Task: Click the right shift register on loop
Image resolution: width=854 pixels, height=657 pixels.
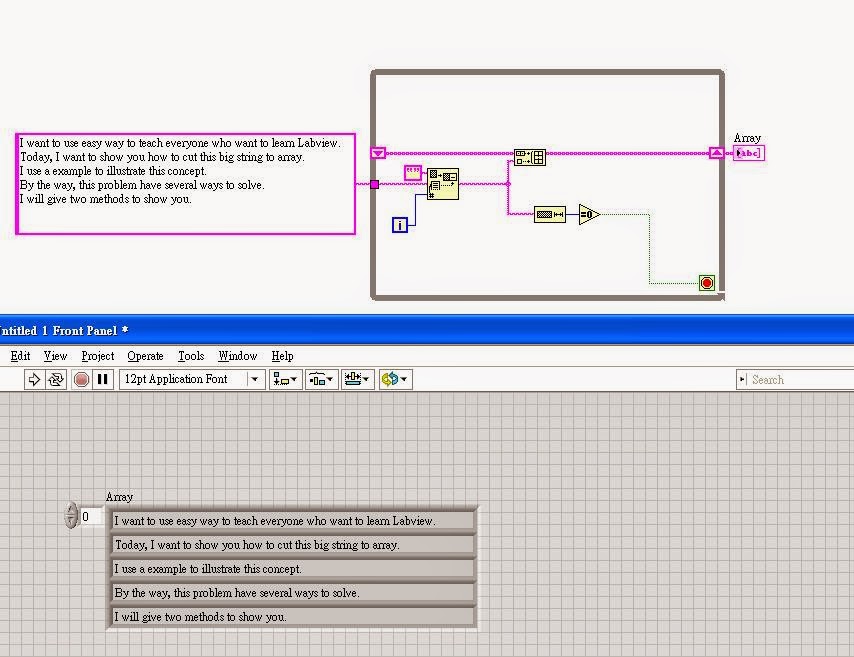Action: (x=717, y=153)
